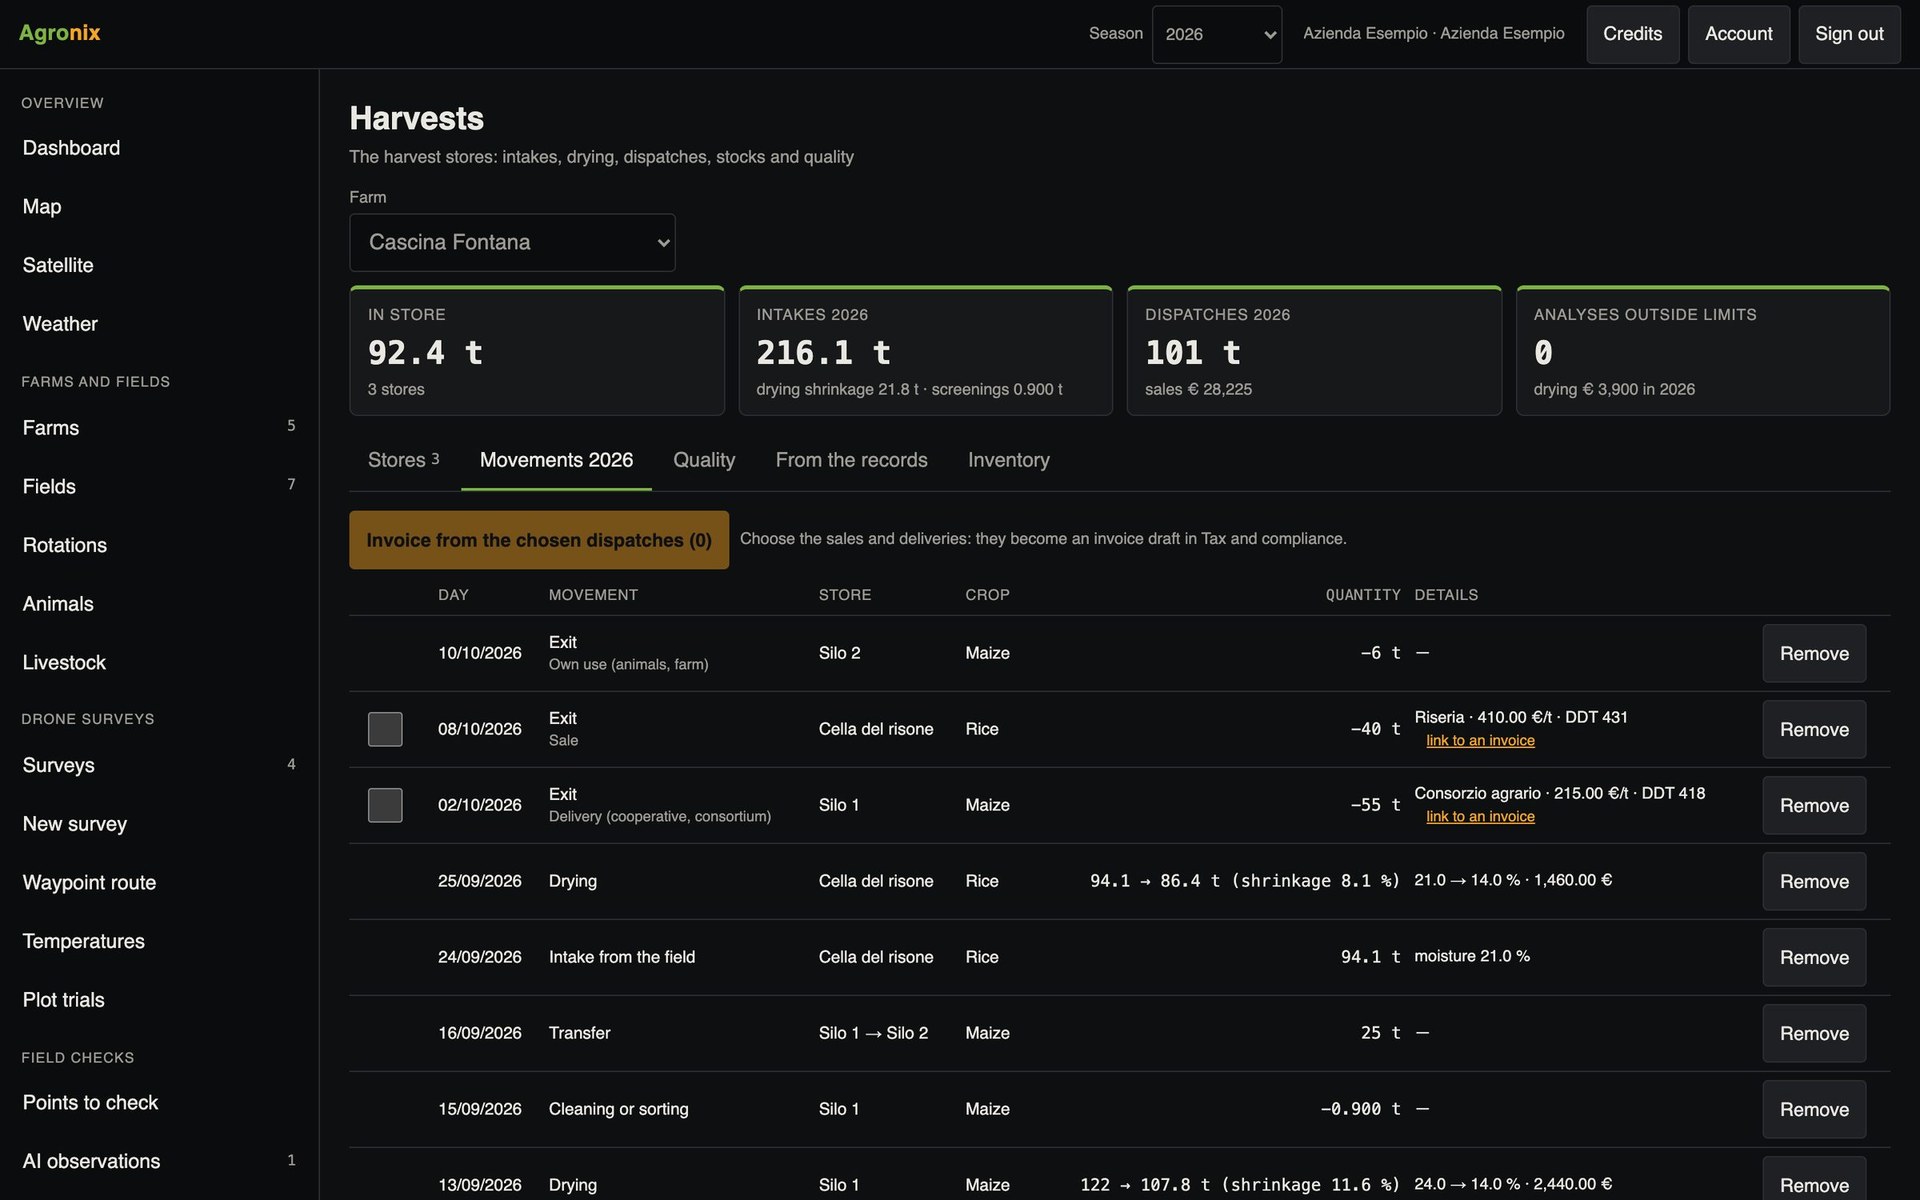The height and width of the screenshot is (1200, 1920).
Task: Open the Account page
Action: [1738, 34]
